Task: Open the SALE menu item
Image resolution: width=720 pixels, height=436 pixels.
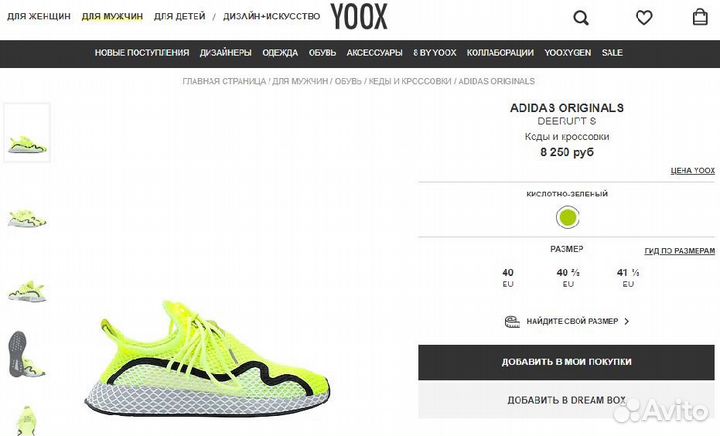Action: (x=612, y=53)
